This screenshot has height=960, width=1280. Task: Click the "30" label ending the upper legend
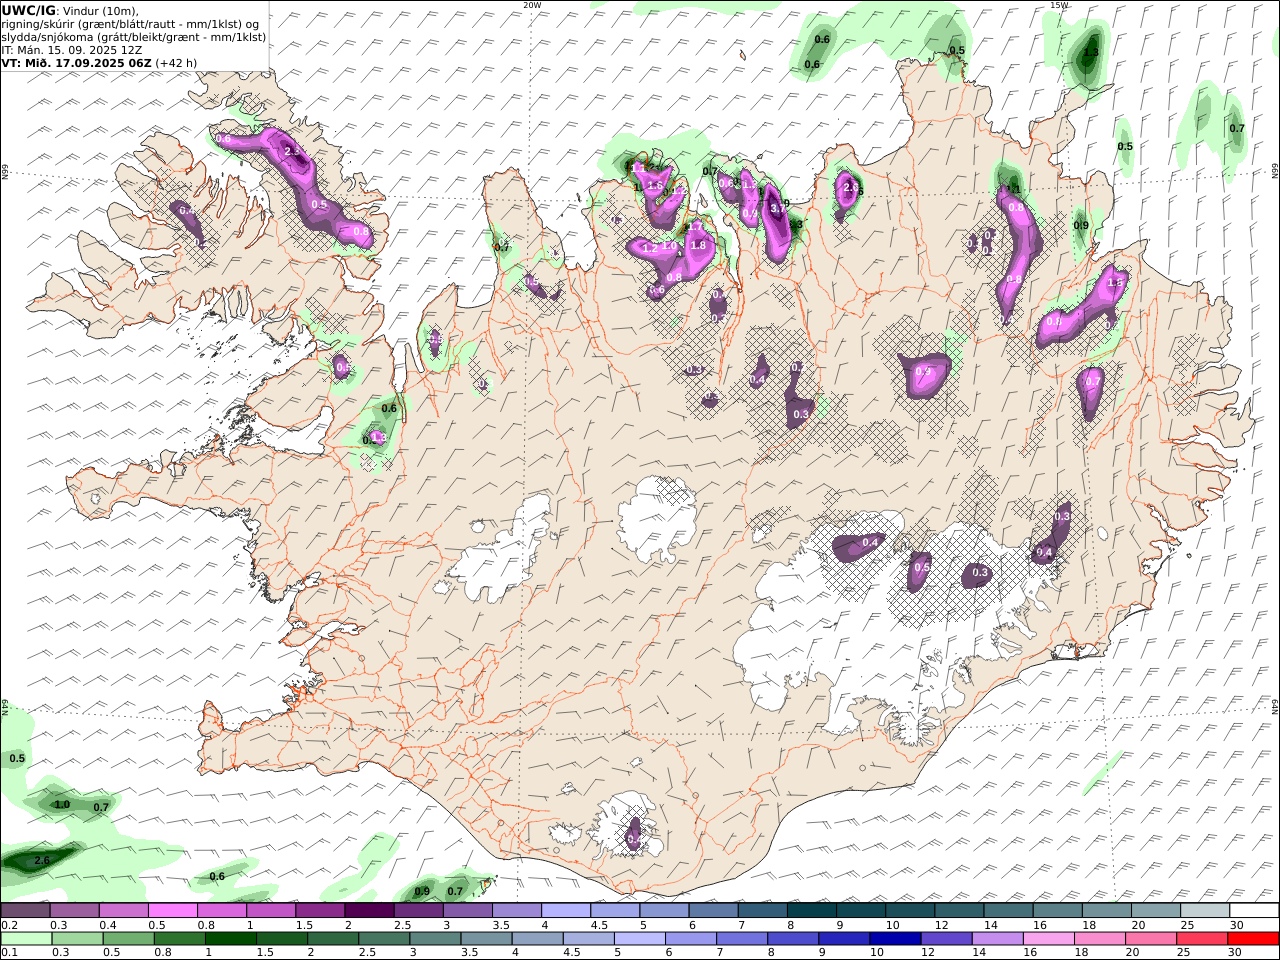pos(1236,925)
